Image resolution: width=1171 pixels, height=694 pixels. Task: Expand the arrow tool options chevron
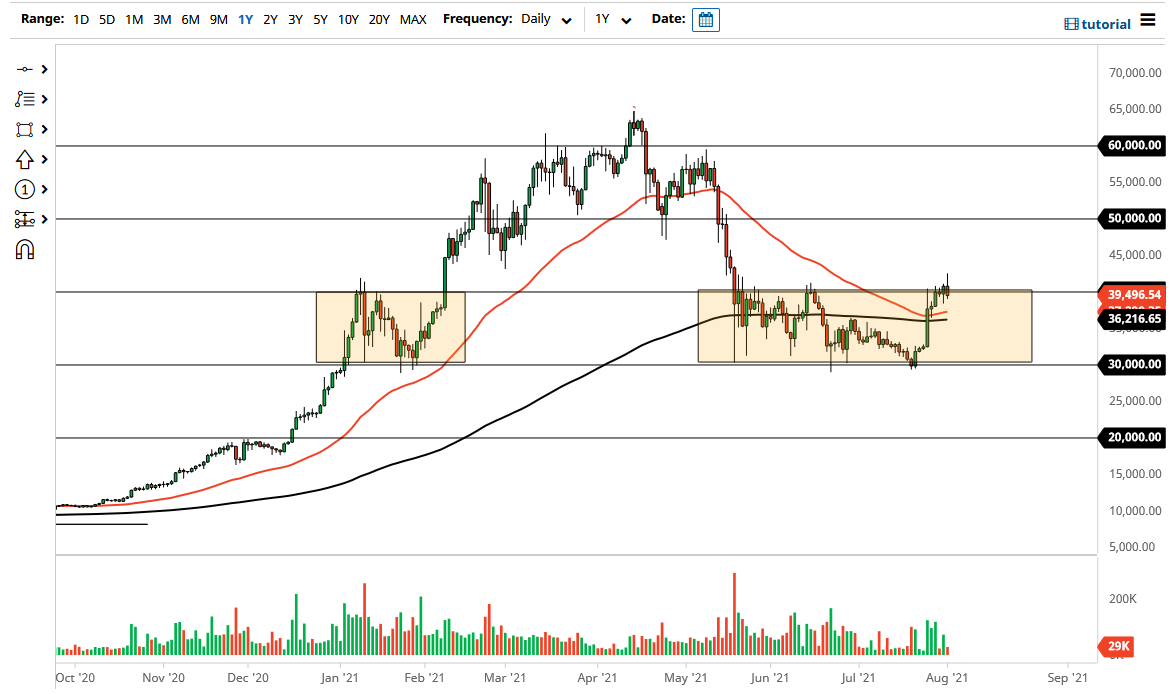tap(45, 160)
